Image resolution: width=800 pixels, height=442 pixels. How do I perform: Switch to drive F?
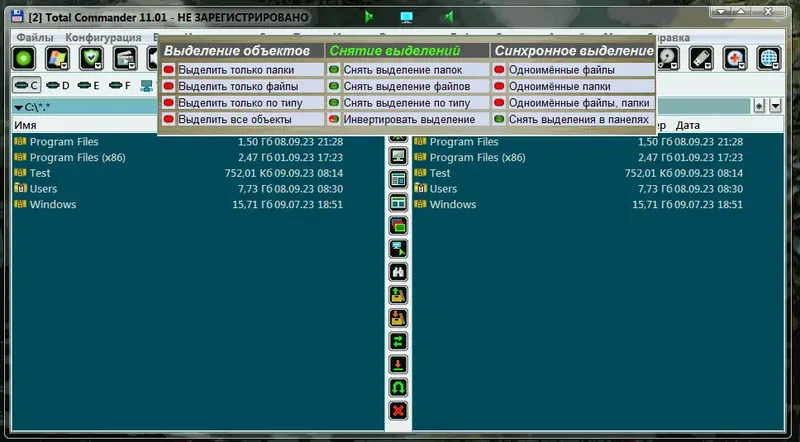pyautogui.click(x=119, y=85)
